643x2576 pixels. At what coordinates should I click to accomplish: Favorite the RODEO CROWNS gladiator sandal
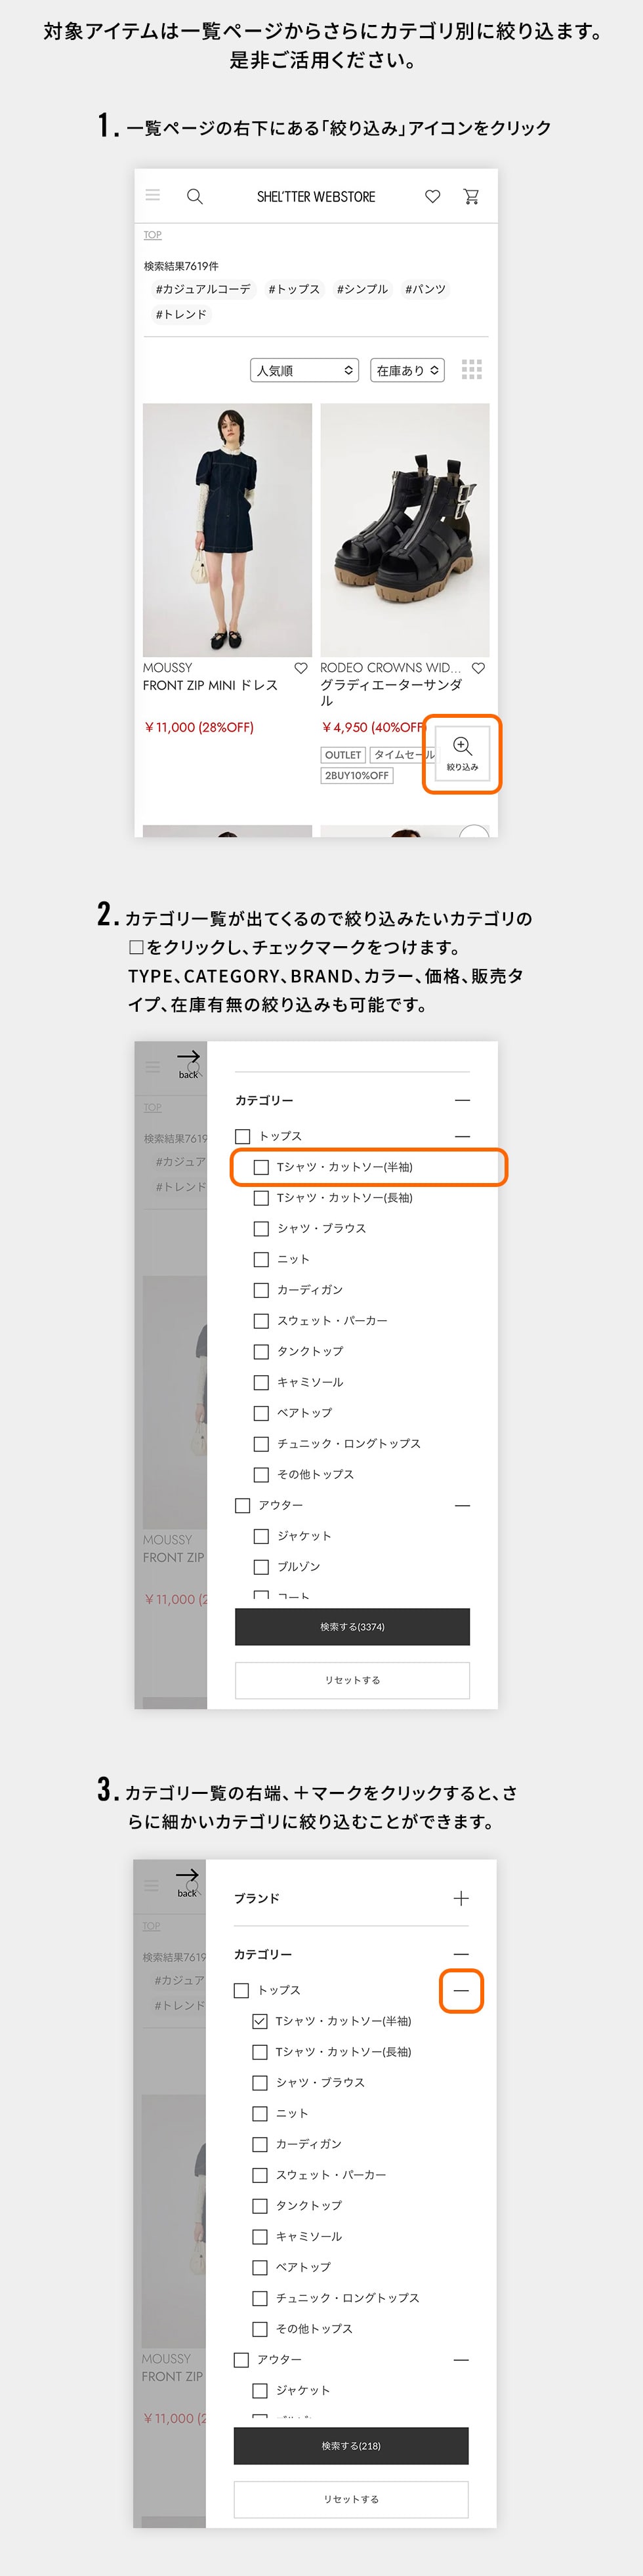click(478, 668)
